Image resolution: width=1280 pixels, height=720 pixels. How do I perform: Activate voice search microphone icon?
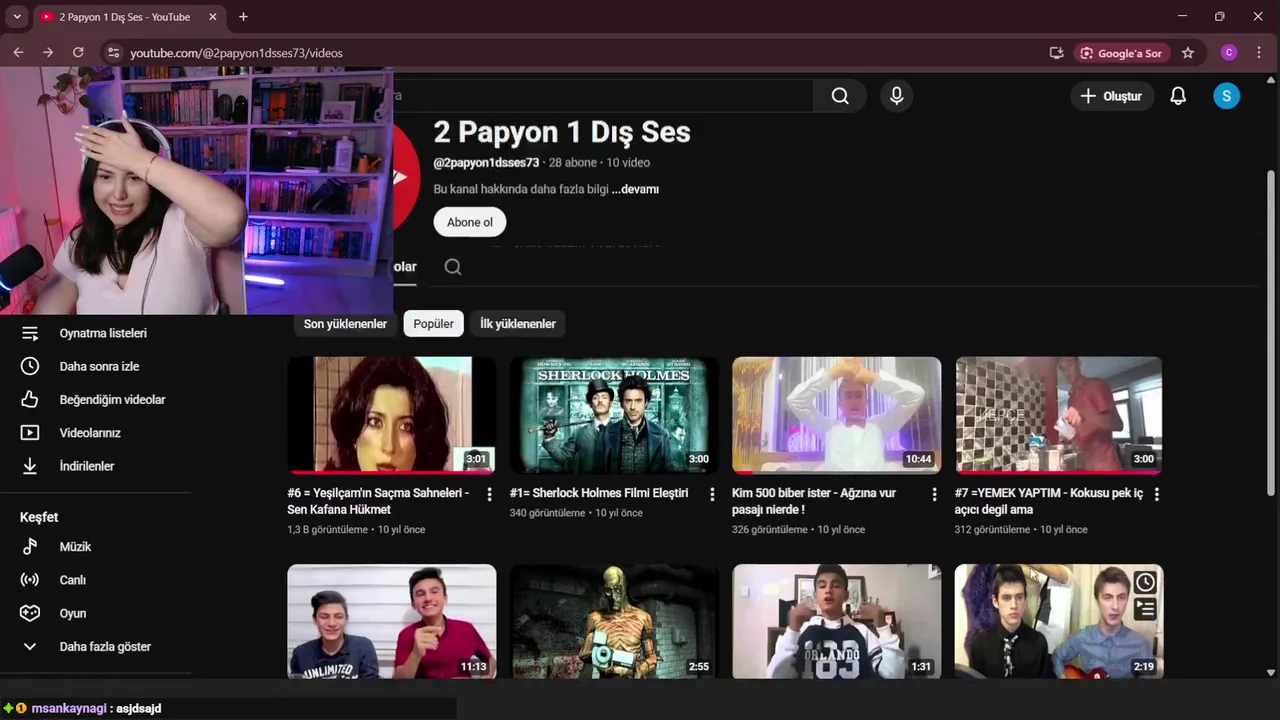pyautogui.click(x=896, y=96)
